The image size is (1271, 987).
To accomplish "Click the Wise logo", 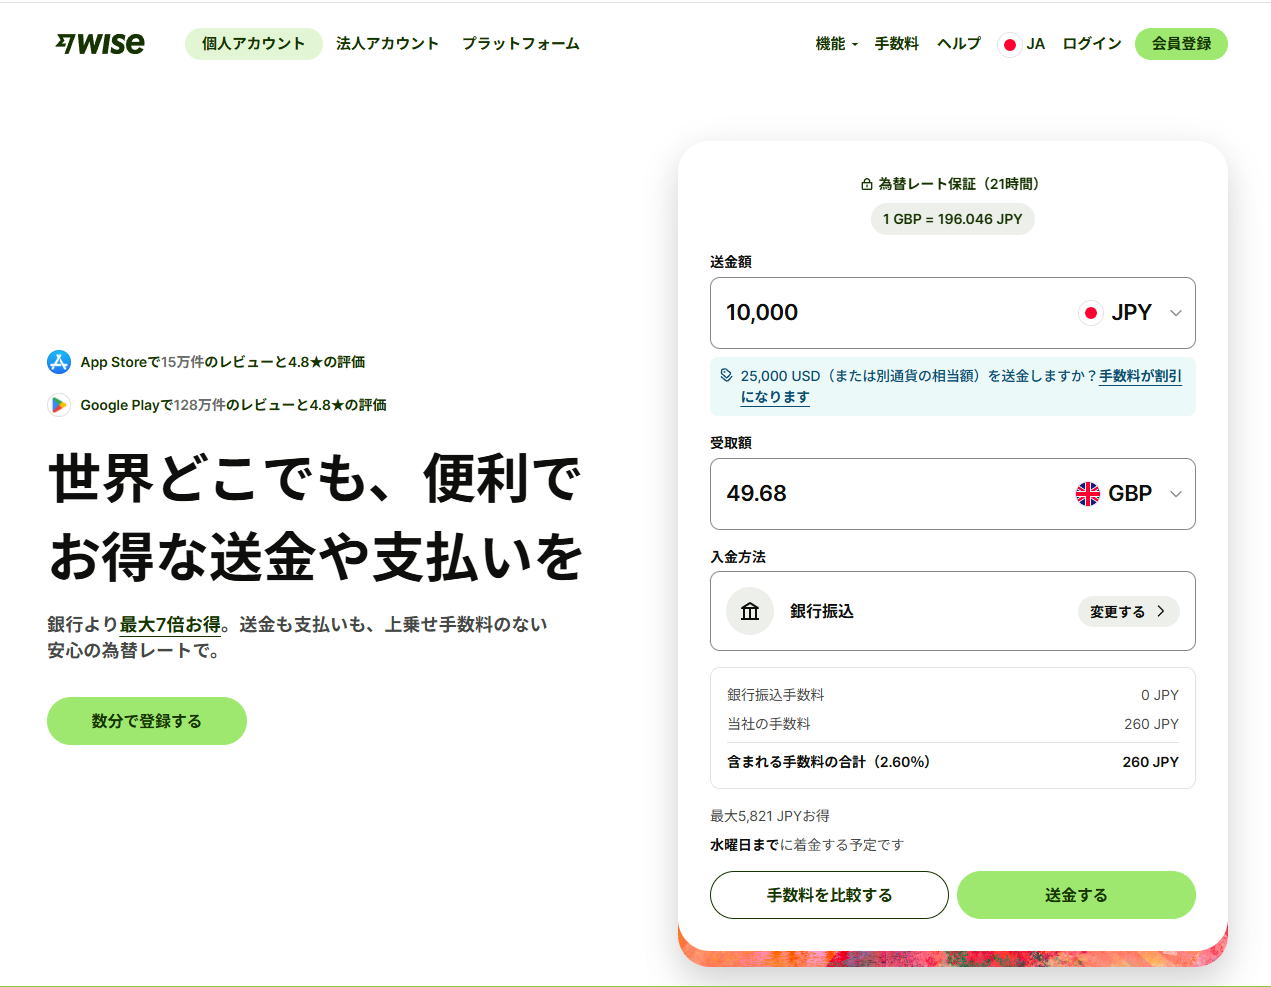I will pyautogui.click(x=100, y=44).
